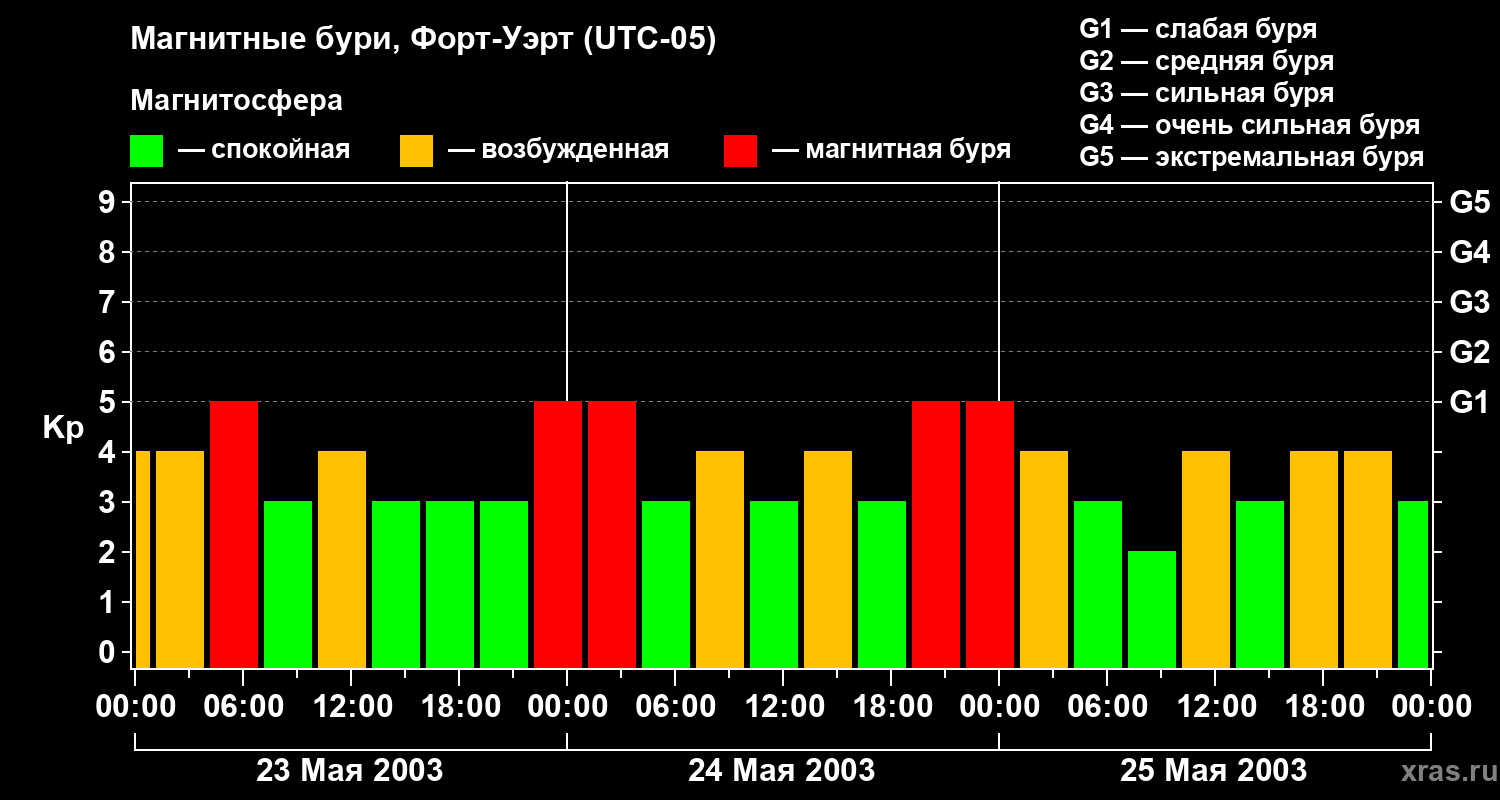
Task: Click the G4 storm level axis label
Action: [1469, 253]
